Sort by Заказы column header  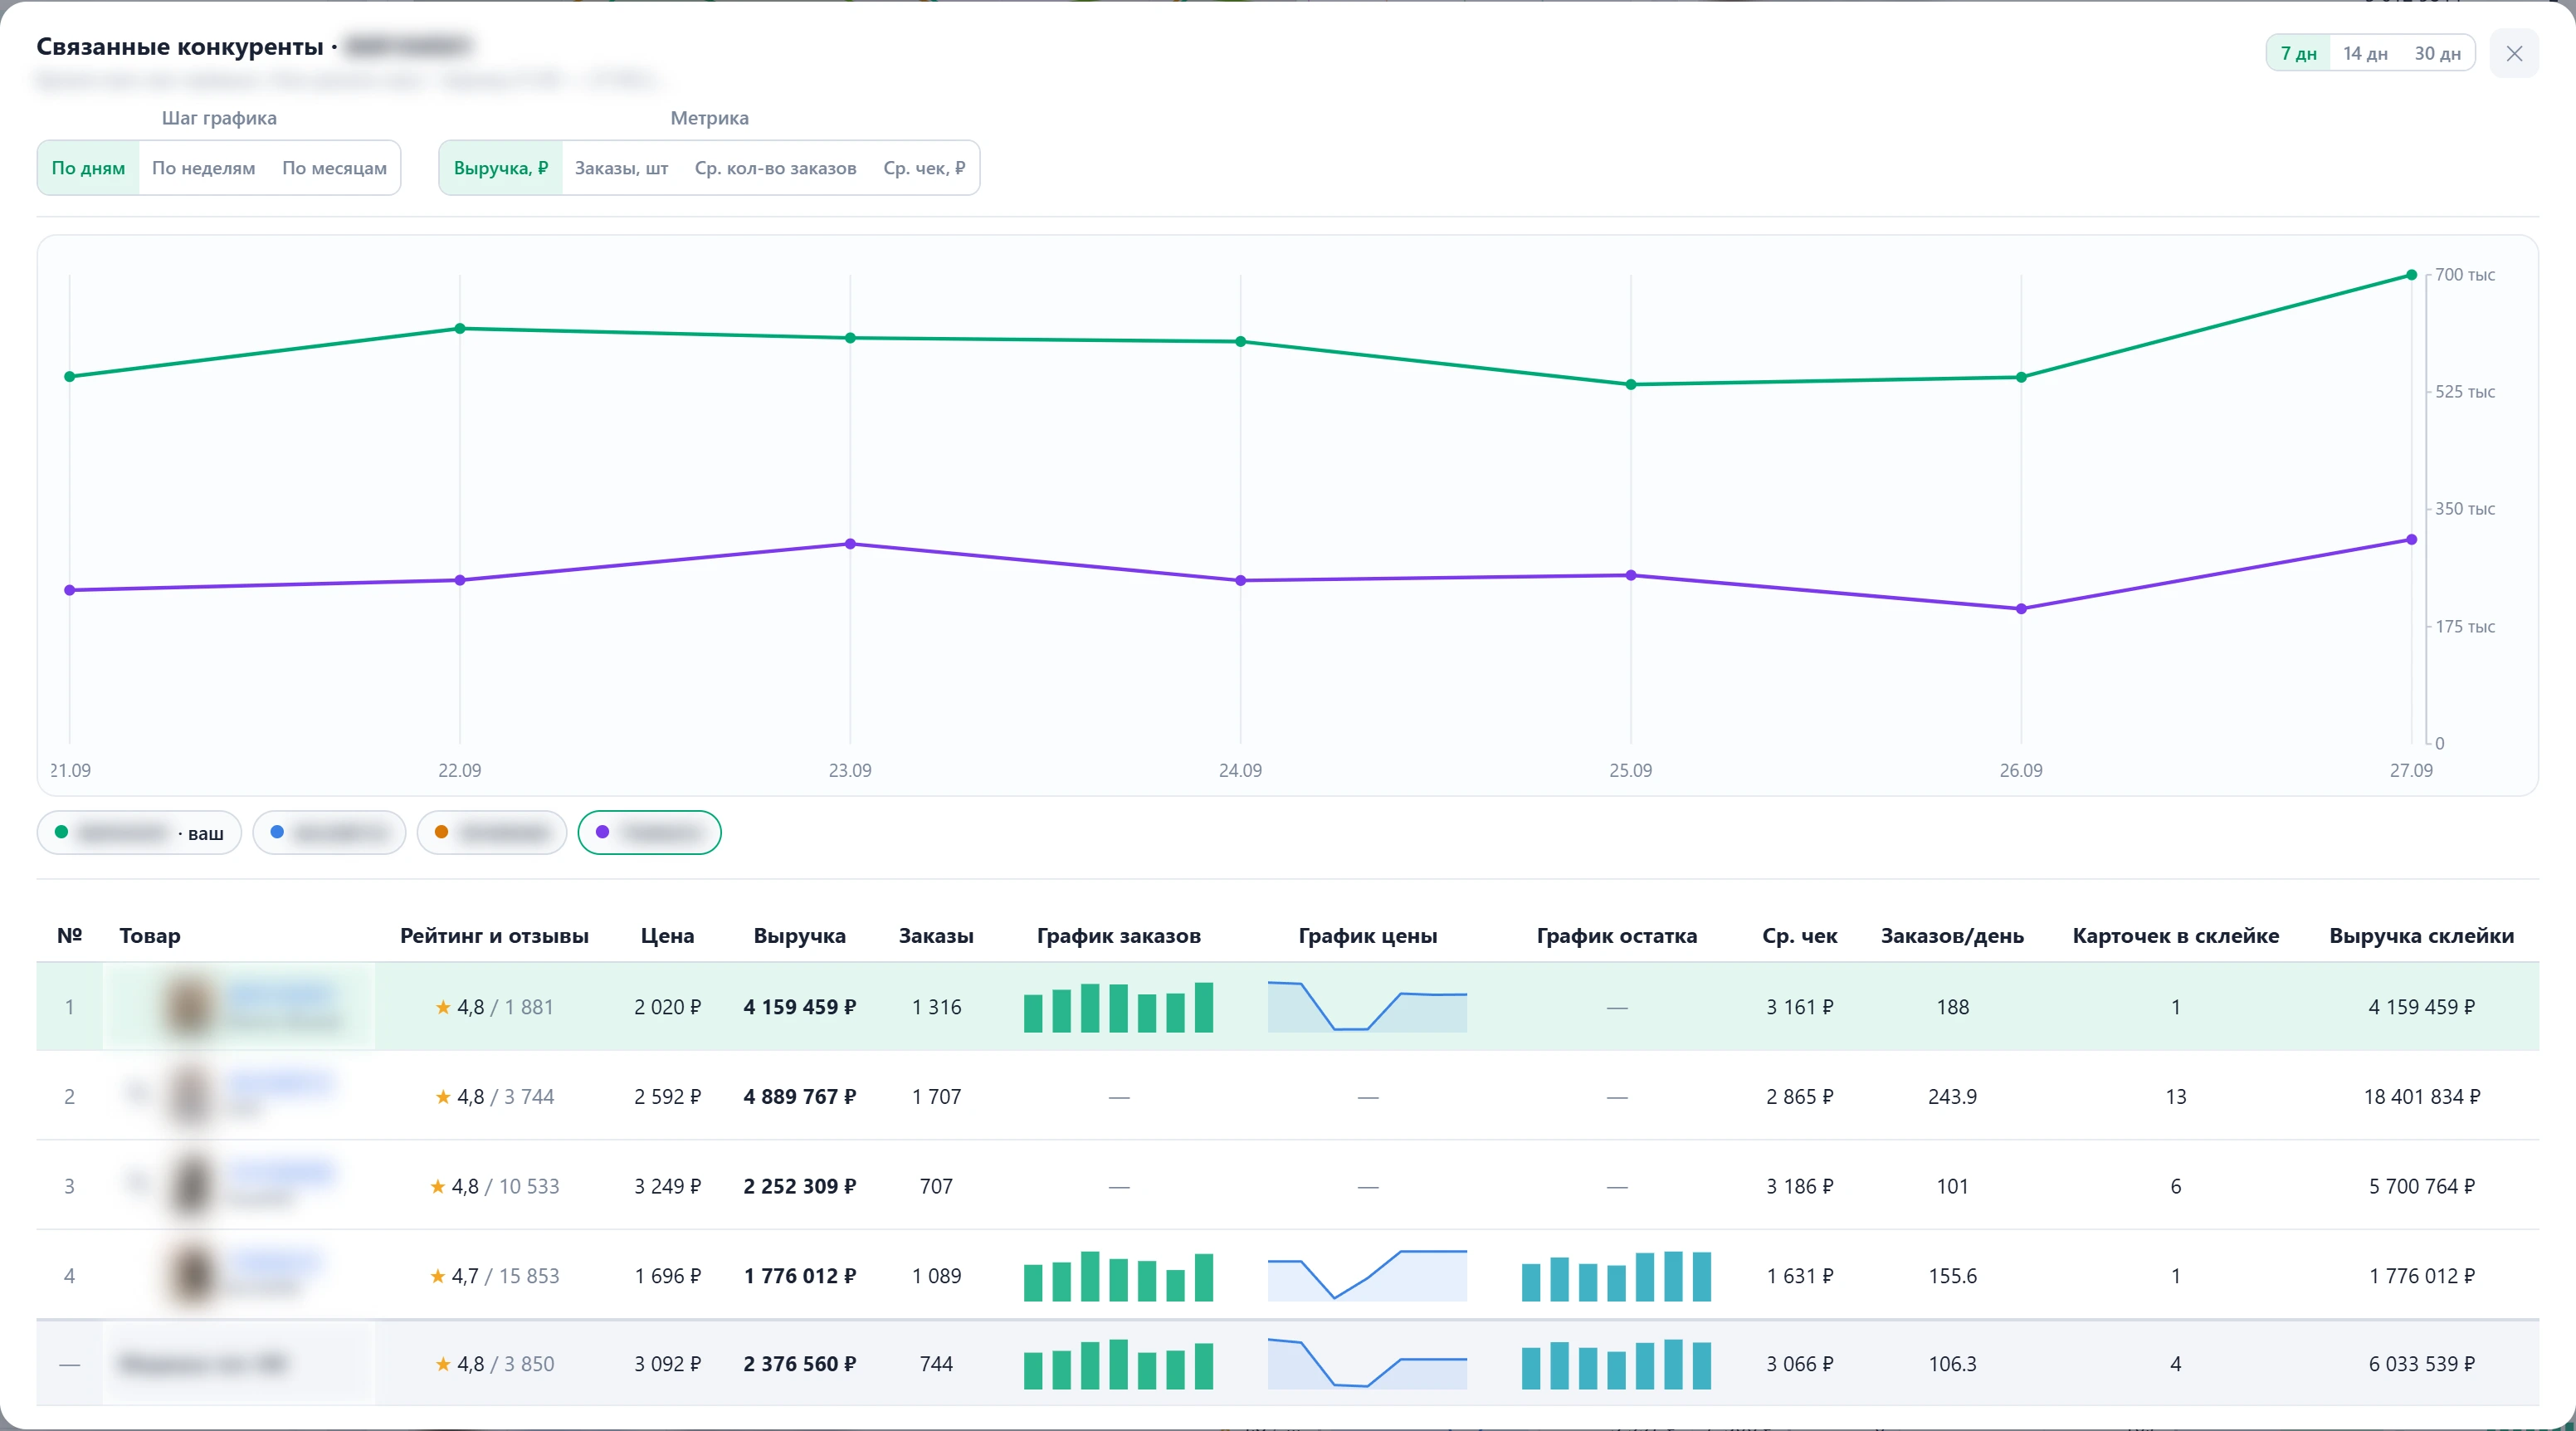point(936,936)
